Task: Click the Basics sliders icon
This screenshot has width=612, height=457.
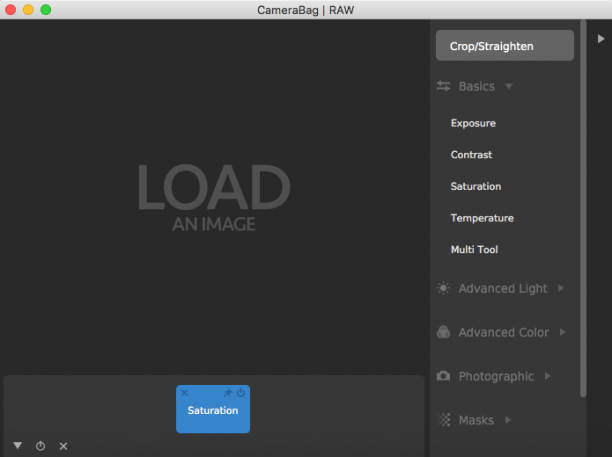Action: coord(443,86)
